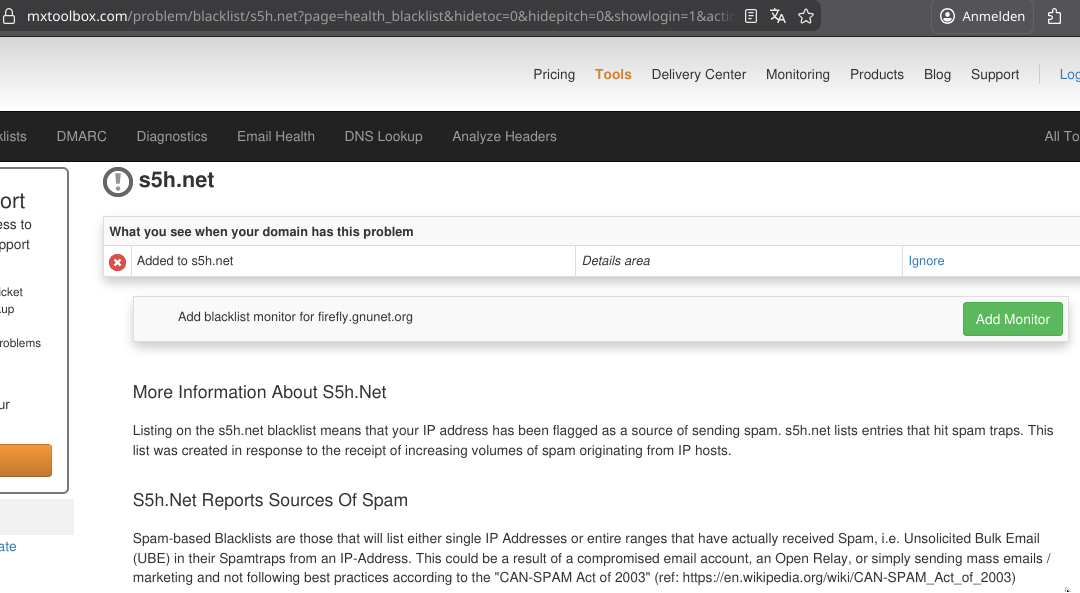Open the Products menu
This screenshot has height=593, width=1080.
[x=877, y=74]
